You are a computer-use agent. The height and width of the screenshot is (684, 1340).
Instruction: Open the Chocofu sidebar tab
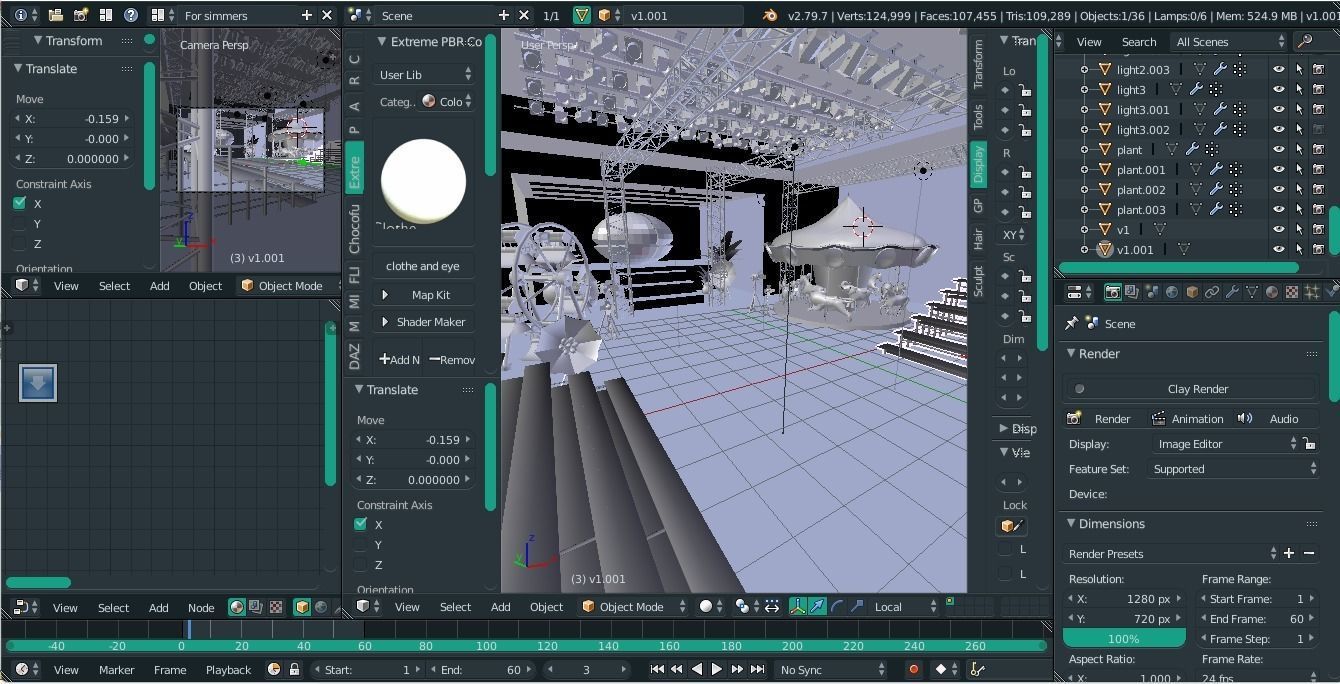354,228
